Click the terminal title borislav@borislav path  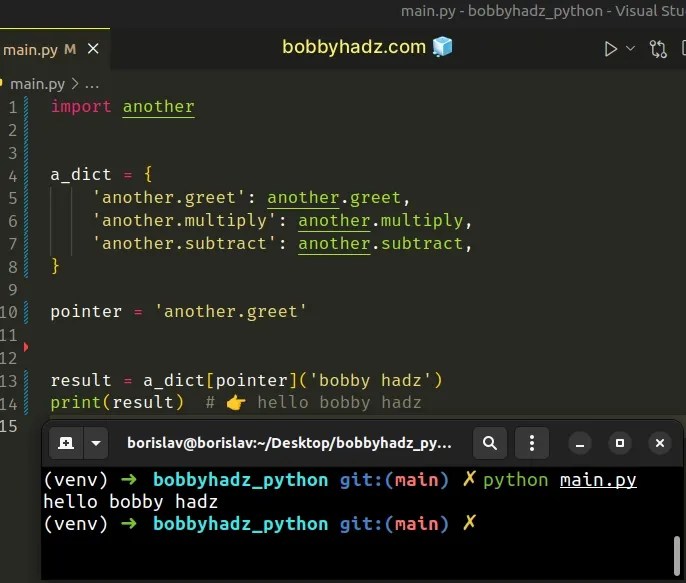[x=289, y=443]
